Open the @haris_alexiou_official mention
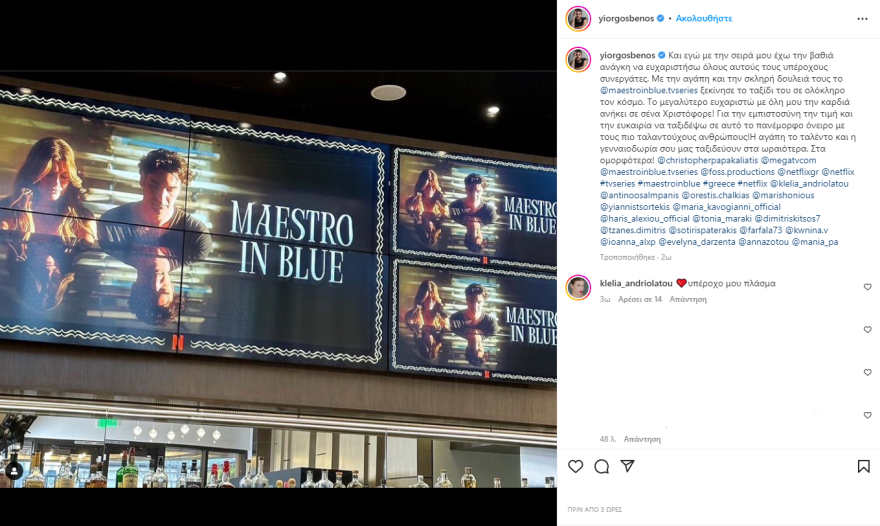Viewport: 880px width, 526px height. coord(645,218)
